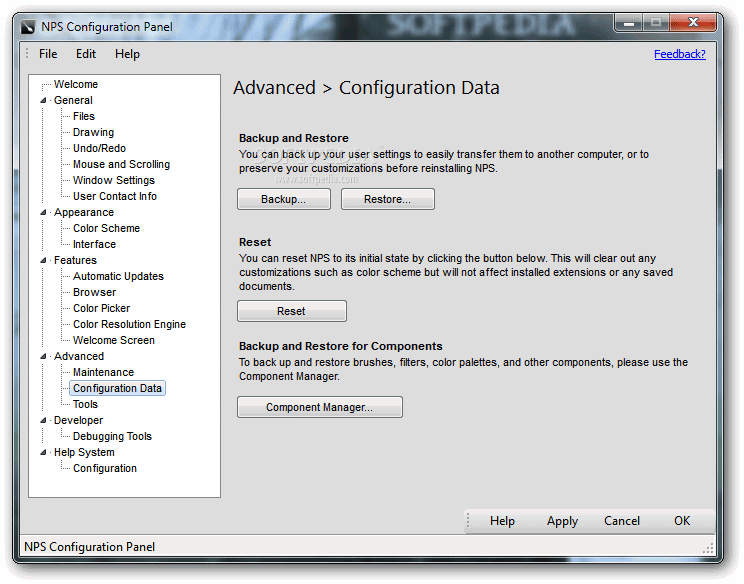
Task: Click the Apply button
Action: (562, 521)
